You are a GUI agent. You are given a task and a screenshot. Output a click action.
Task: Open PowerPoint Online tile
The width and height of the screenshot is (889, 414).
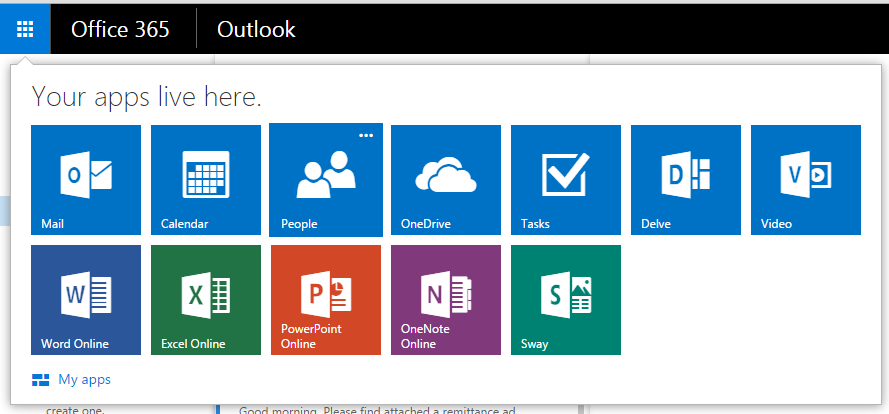[x=326, y=300]
